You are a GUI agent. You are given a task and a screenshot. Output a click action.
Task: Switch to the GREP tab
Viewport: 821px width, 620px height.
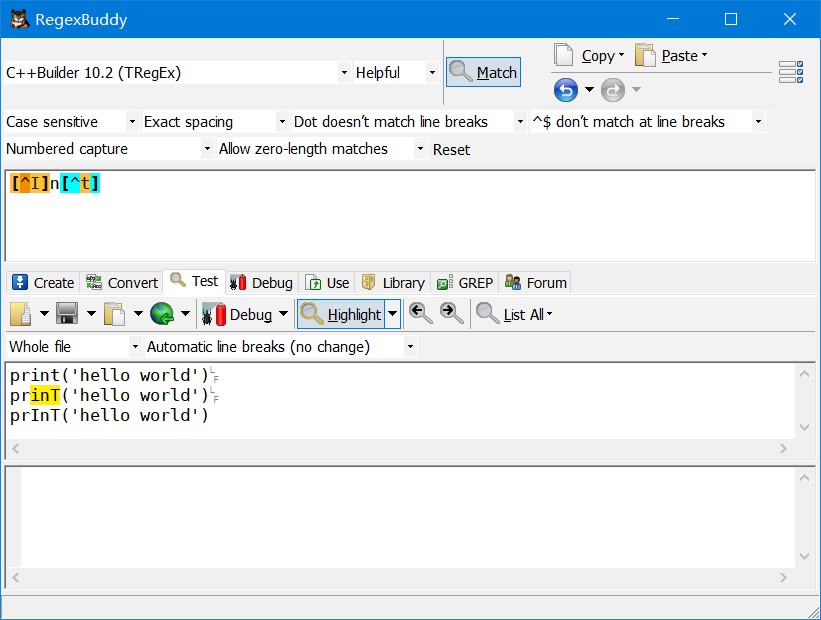tap(465, 283)
